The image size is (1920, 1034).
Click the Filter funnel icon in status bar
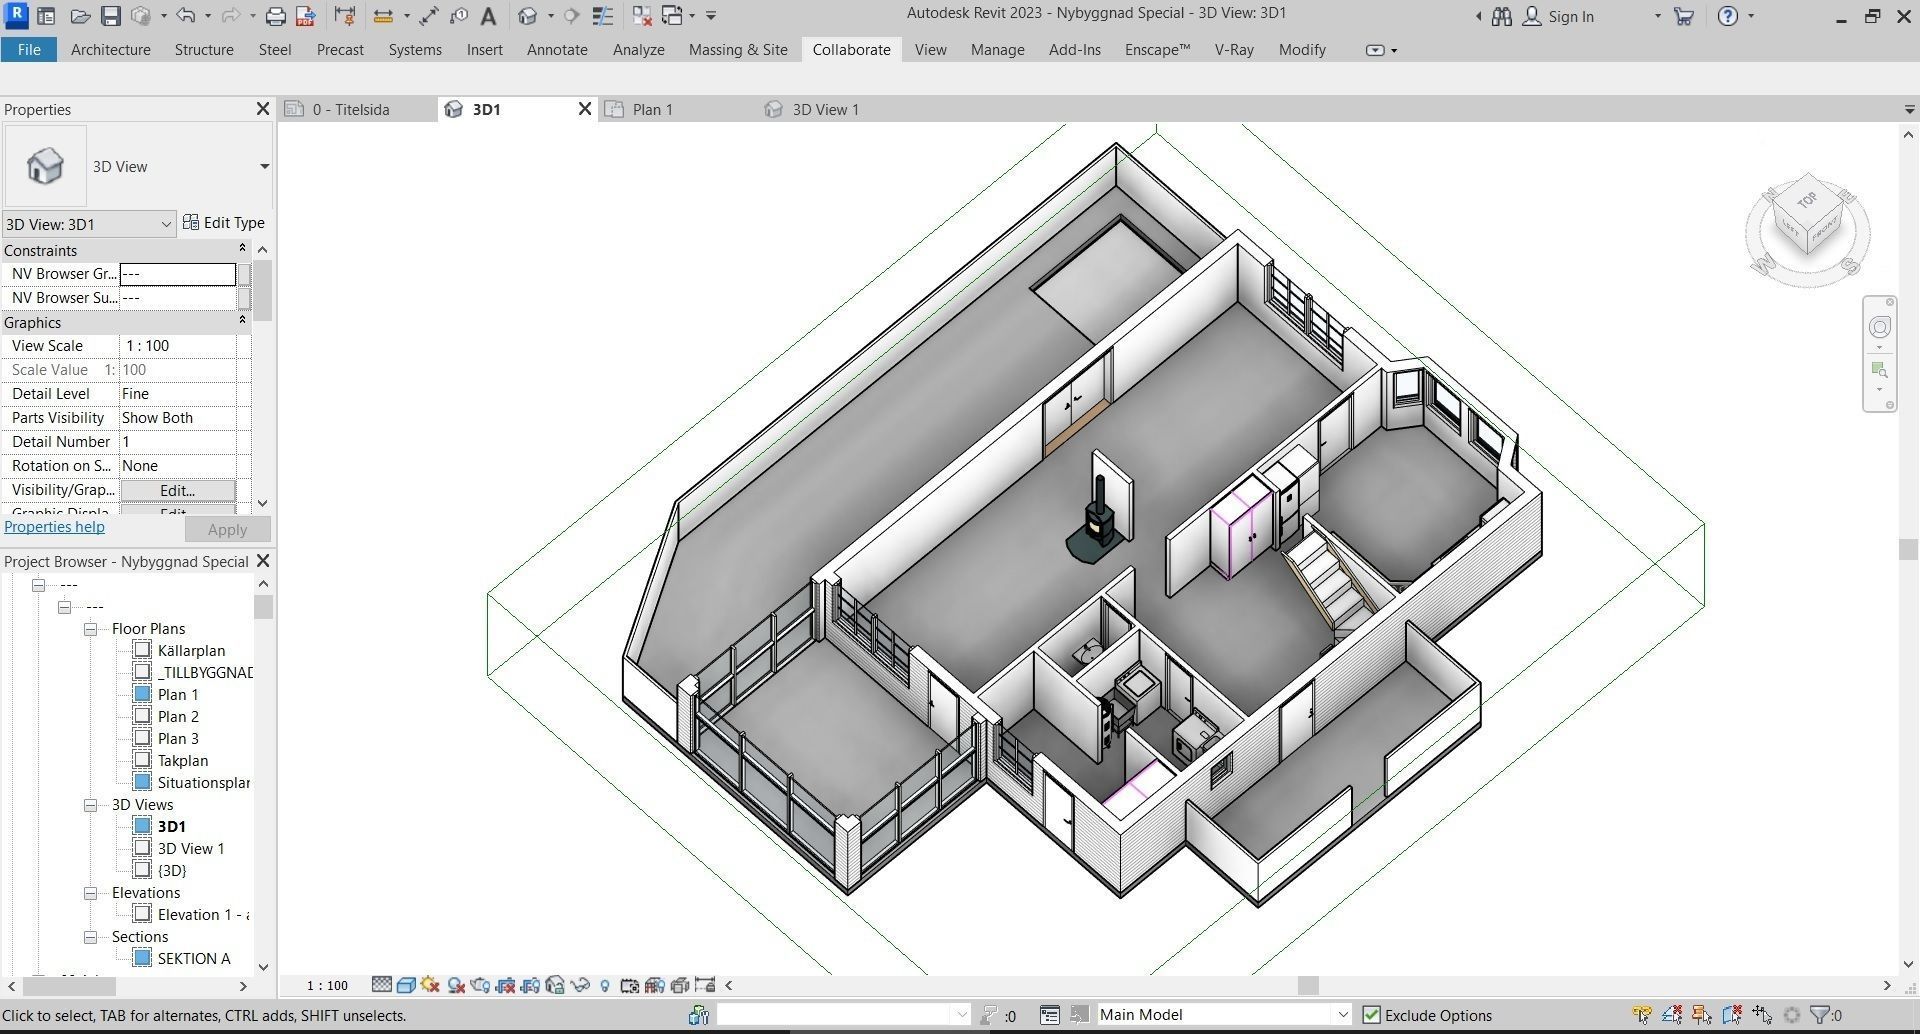coord(1821,1015)
